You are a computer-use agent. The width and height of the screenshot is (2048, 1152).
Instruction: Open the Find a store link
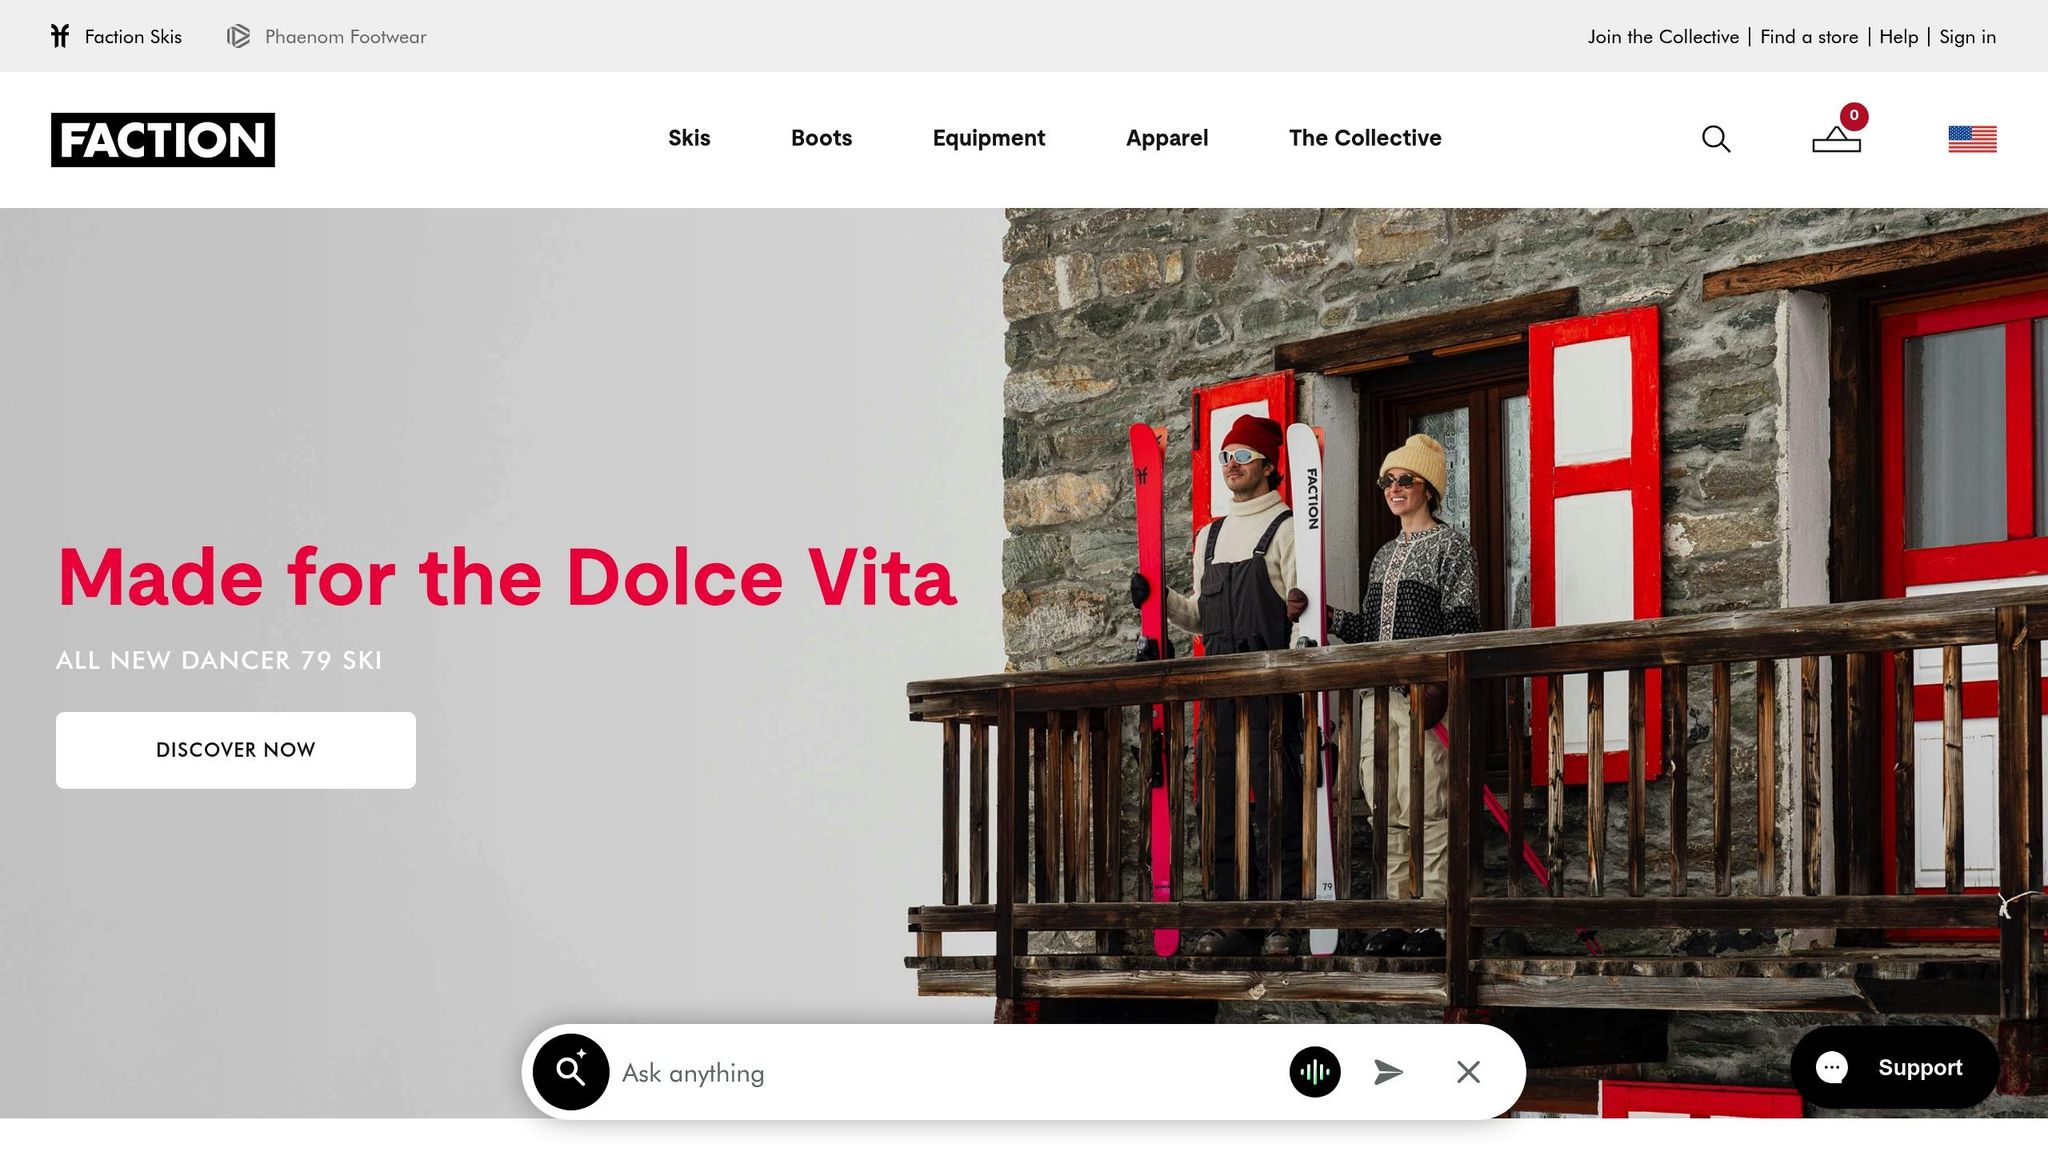(x=1809, y=37)
